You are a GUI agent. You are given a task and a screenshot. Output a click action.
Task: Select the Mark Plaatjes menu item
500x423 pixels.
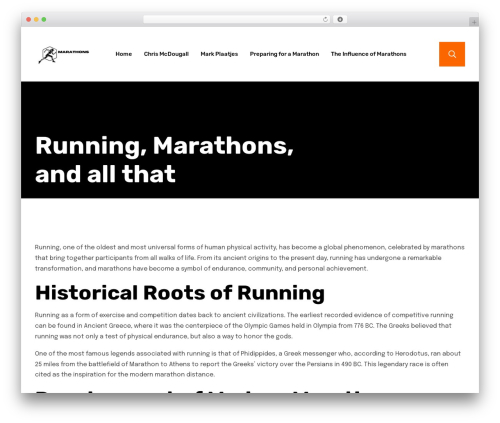click(x=219, y=54)
